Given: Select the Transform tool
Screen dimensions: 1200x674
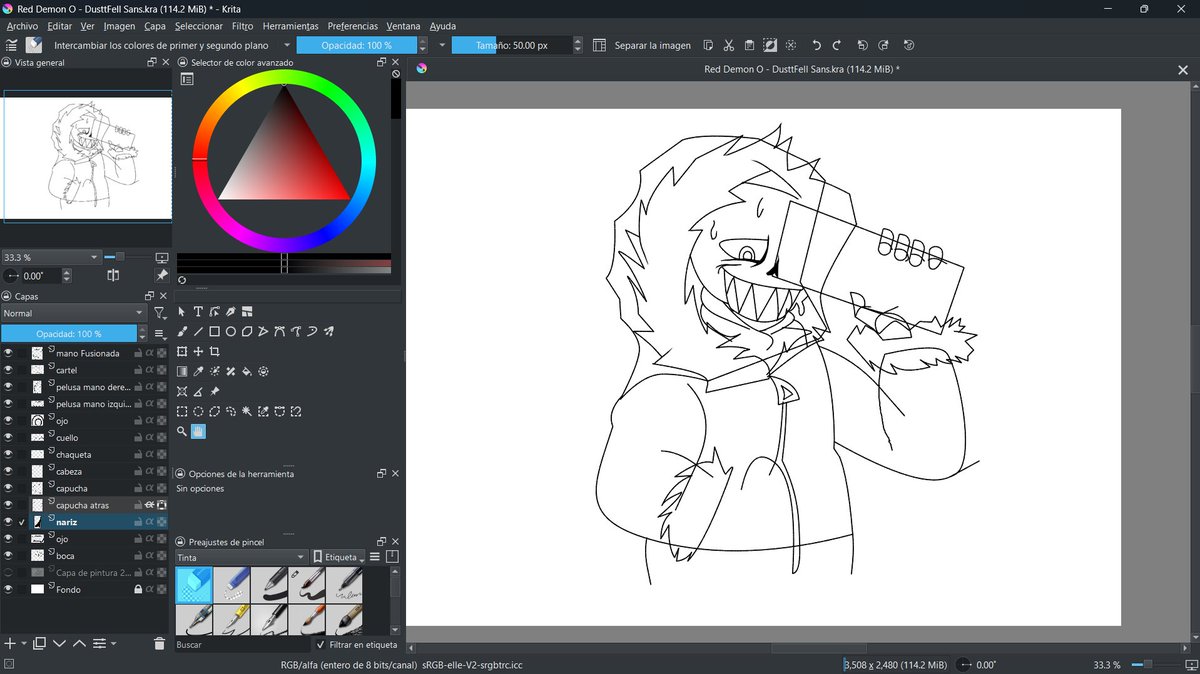Looking at the screenshot, I should coord(182,352).
